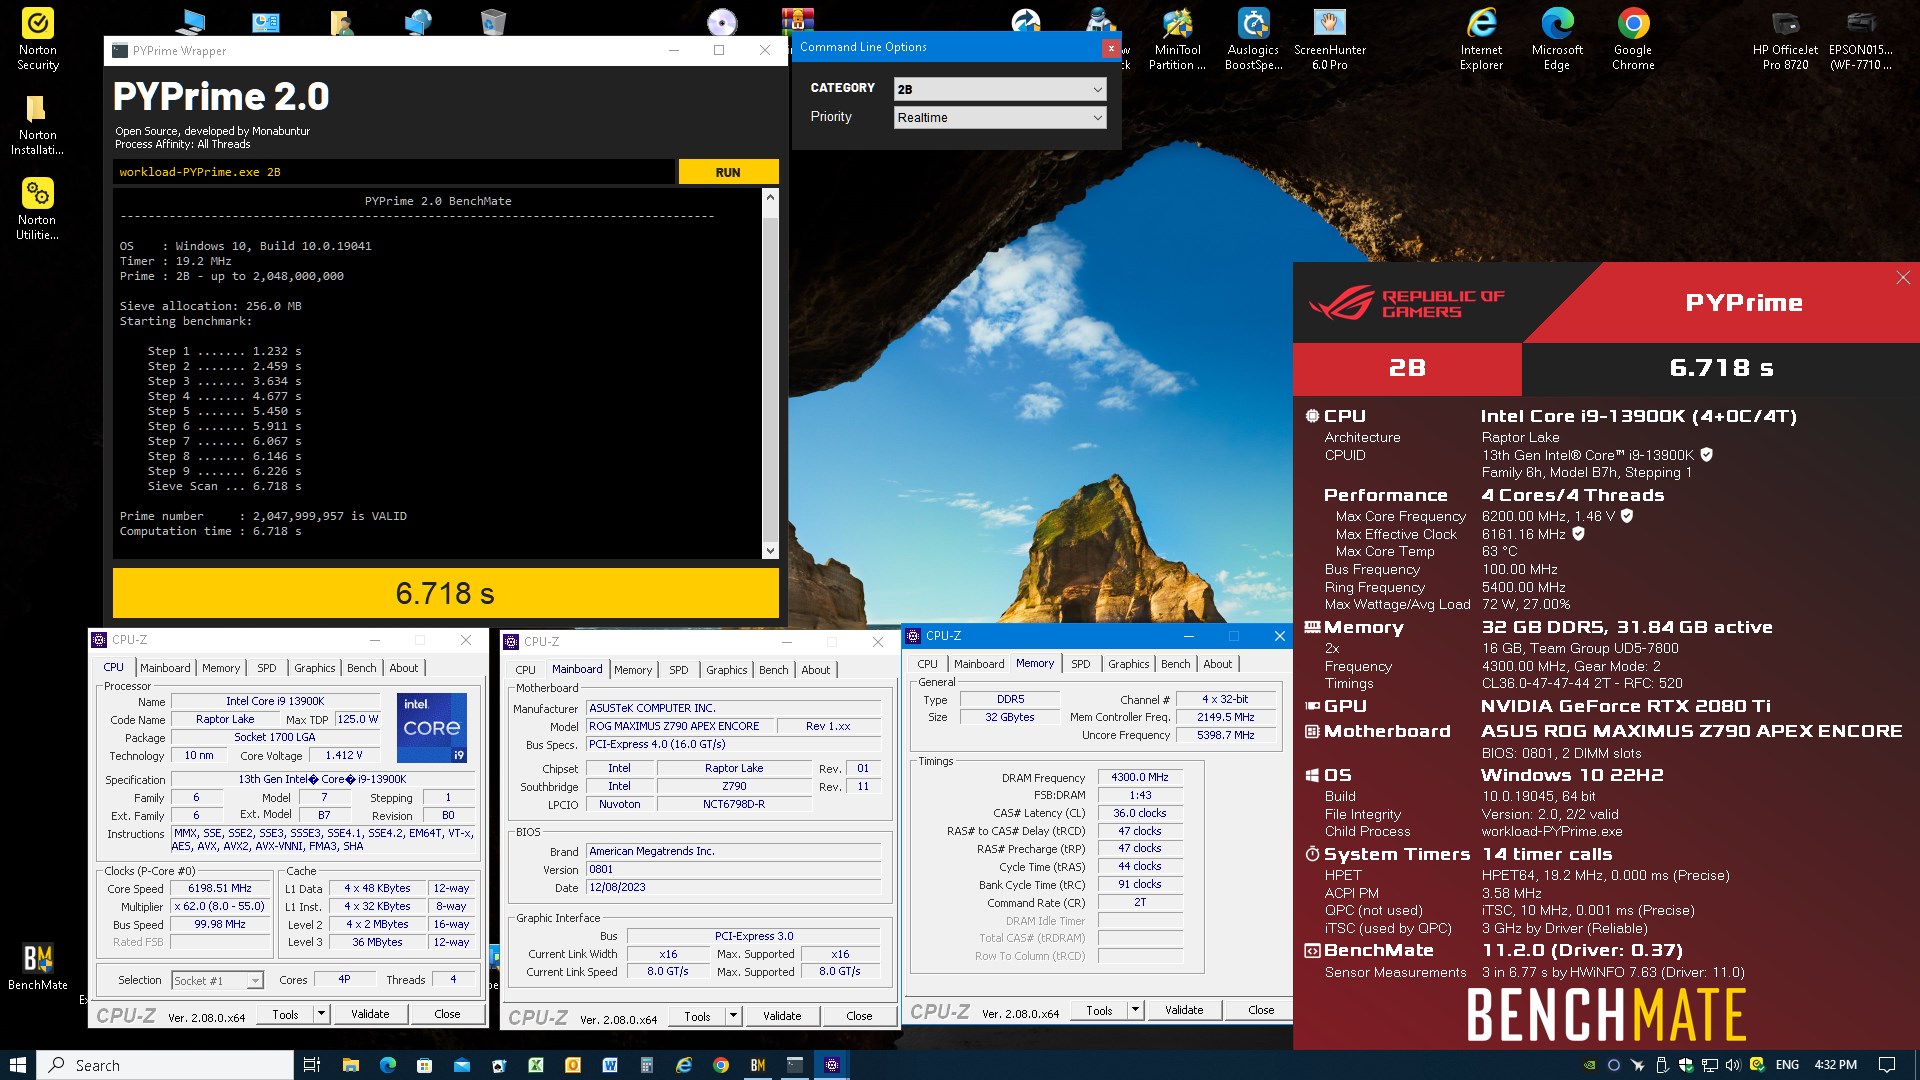Open MiniTool Partition desktop shortcut
Image resolution: width=1920 pixels, height=1080 pixels.
click(1177, 40)
